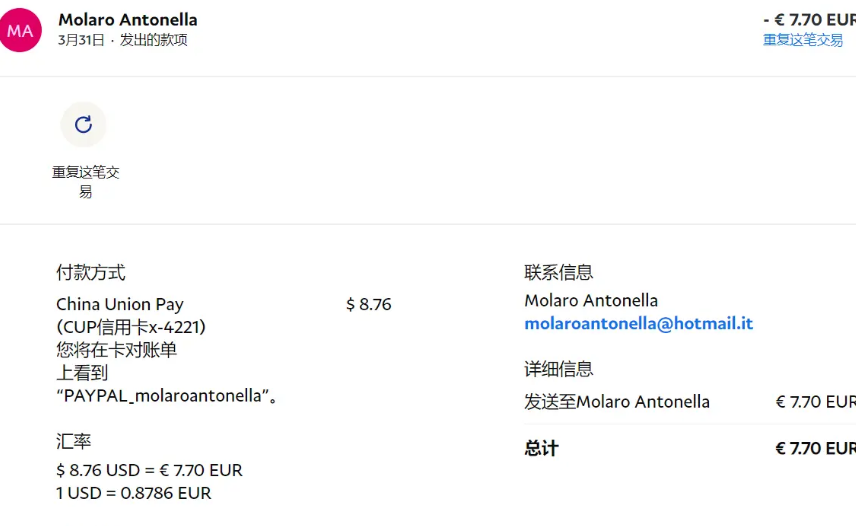This screenshot has width=856, height=526.
Task: Open the molaroantonella@hotmail.it email link
Action: click(x=638, y=324)
